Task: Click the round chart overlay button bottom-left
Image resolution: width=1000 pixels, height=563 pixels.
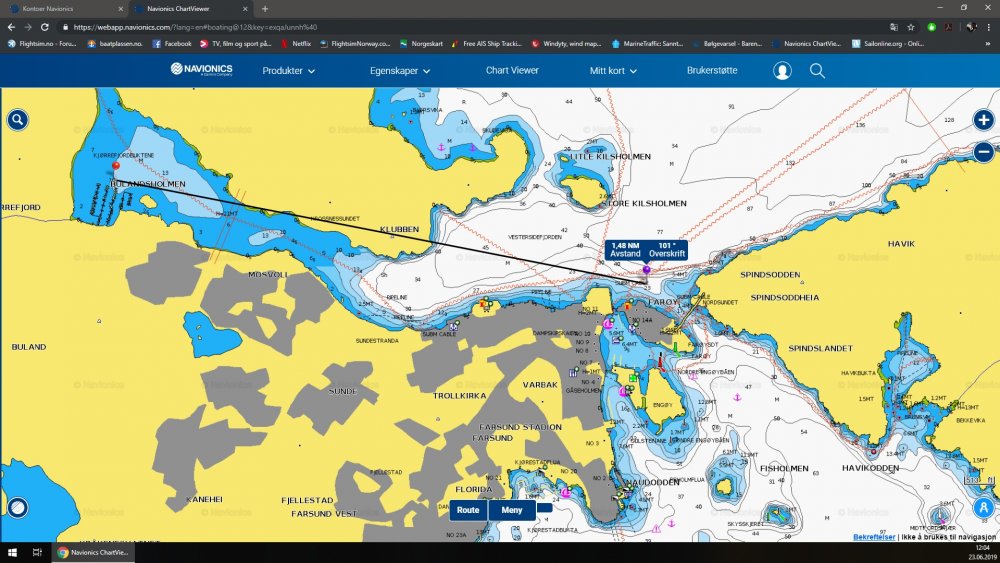Action: click(x=18, y=508)
